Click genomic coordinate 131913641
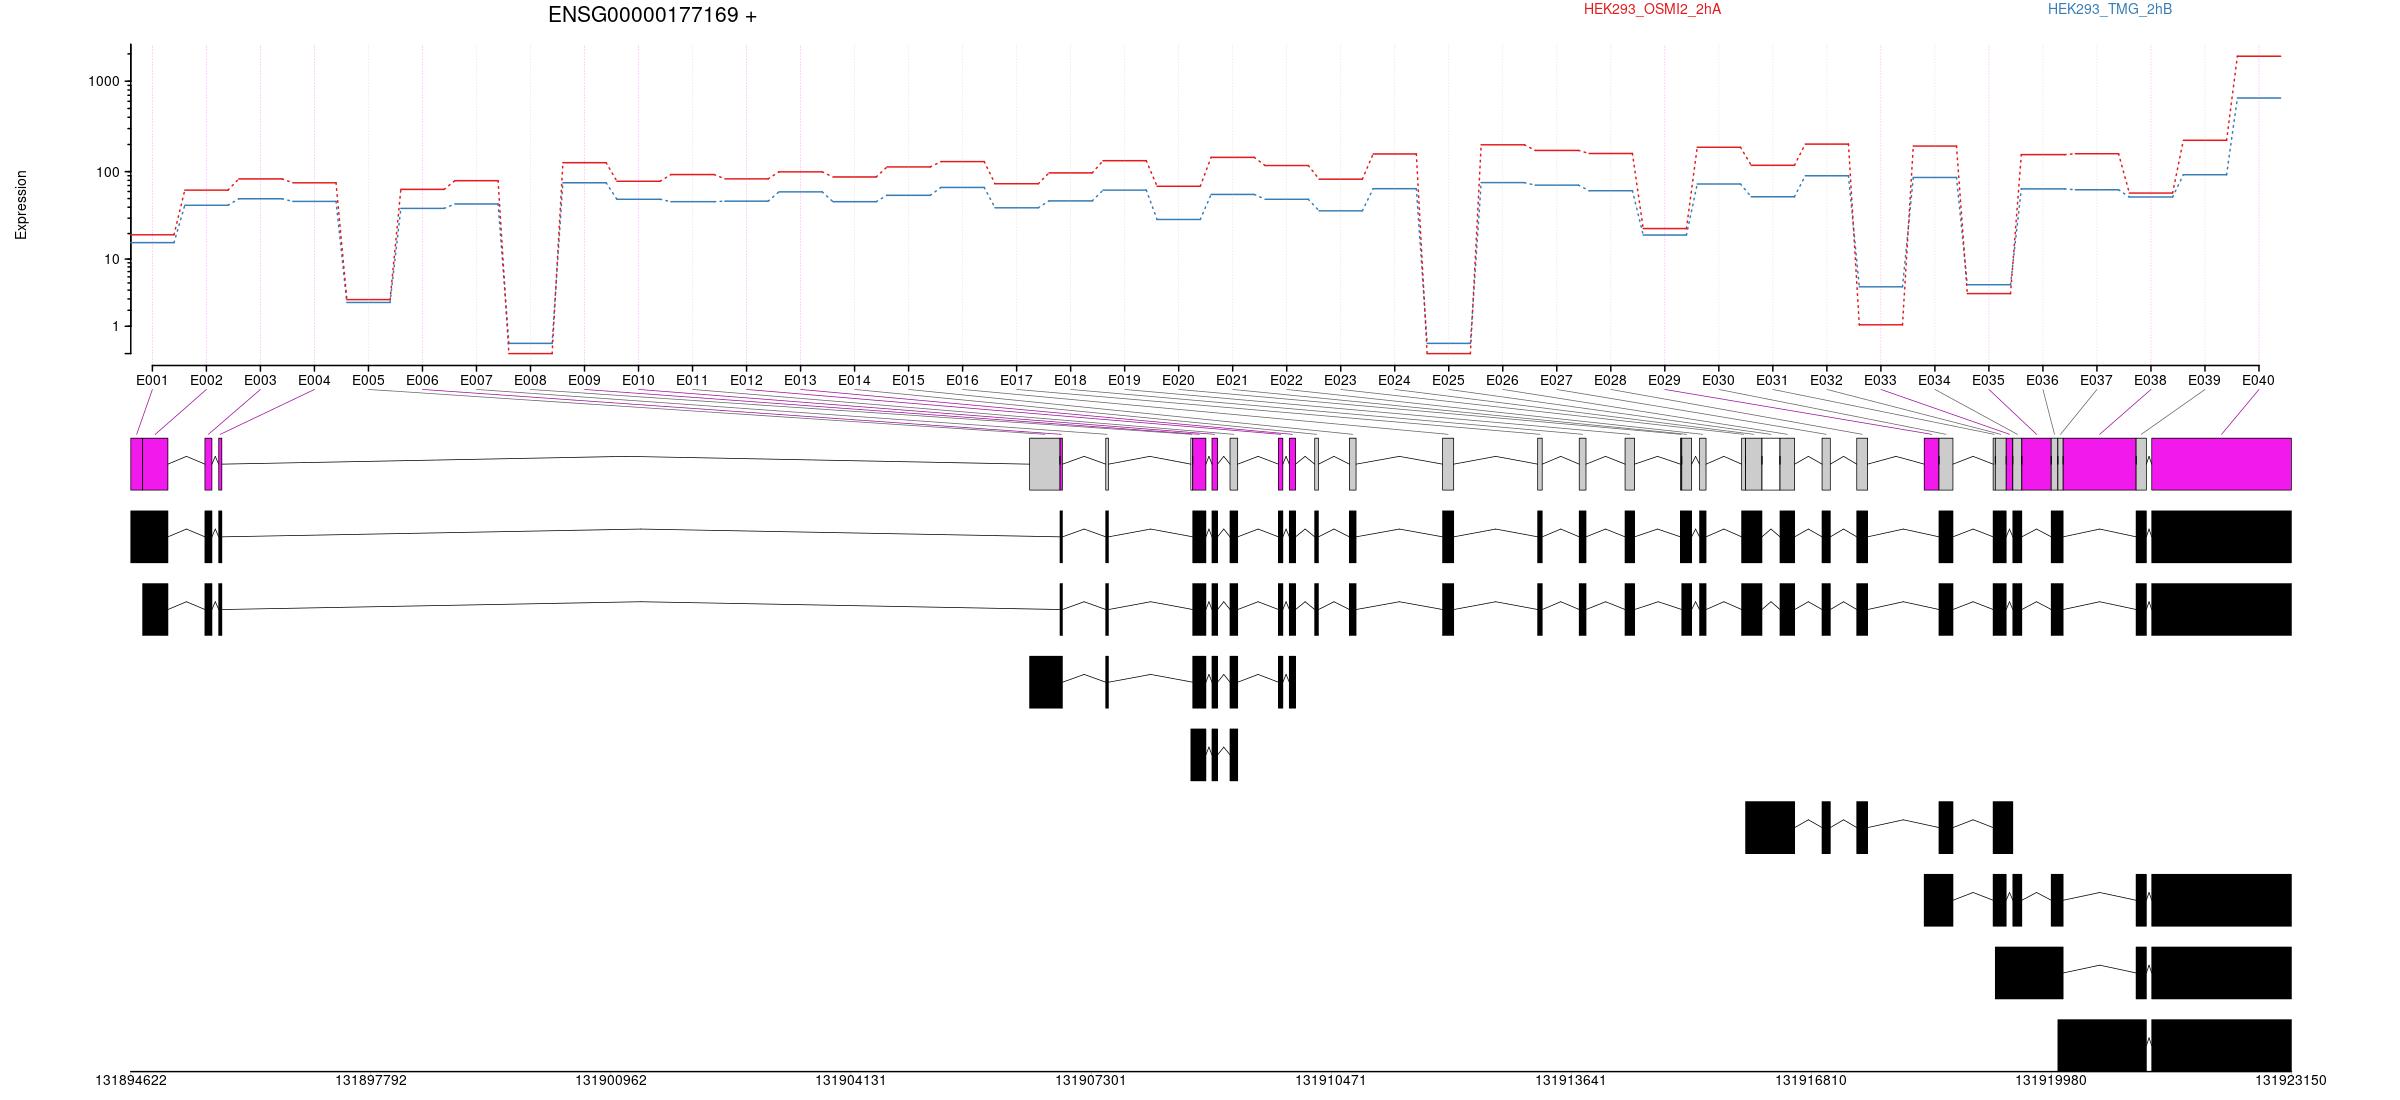Image resolution: width=2400 pixels, height=1100 pixels. 1571,1081
